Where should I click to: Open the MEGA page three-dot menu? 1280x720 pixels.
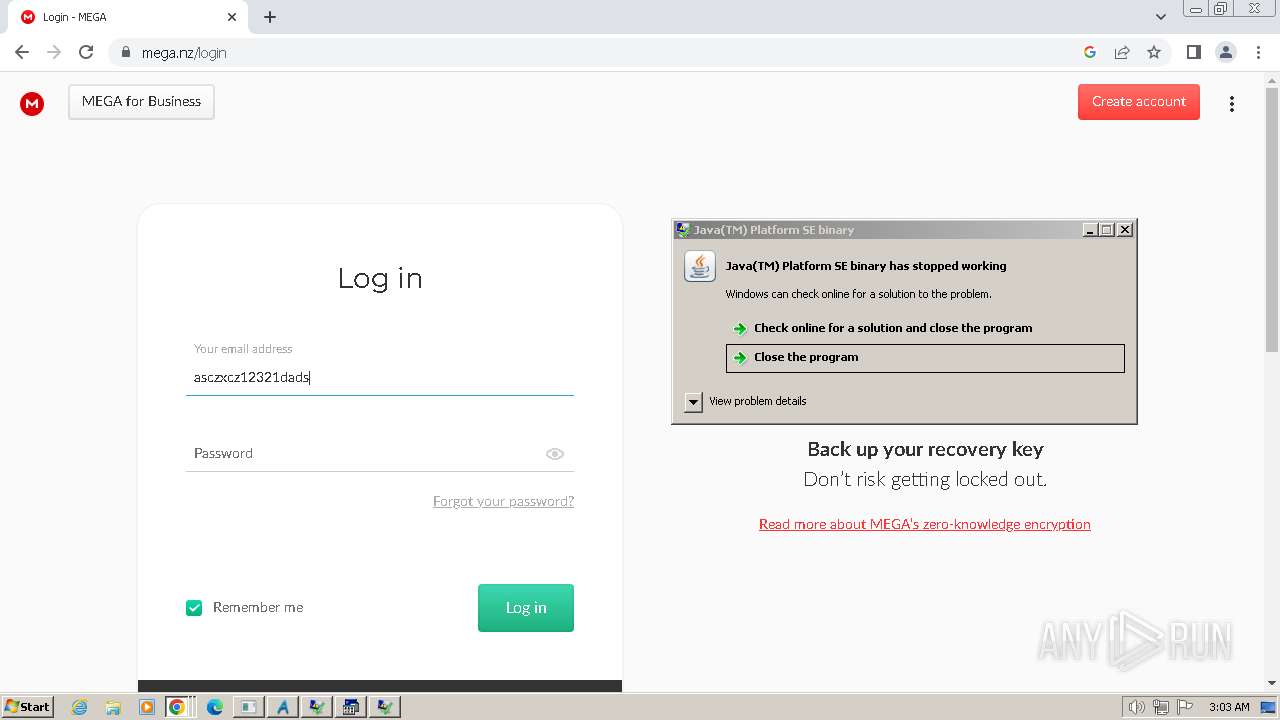[1232, 104]
